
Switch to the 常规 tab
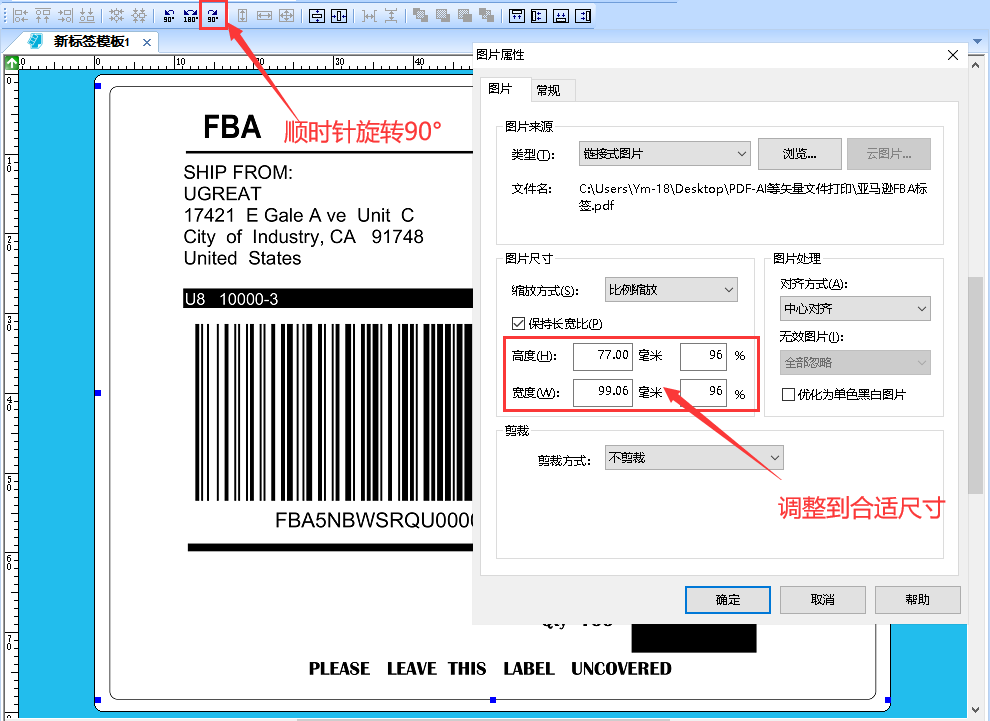(551, 89)
